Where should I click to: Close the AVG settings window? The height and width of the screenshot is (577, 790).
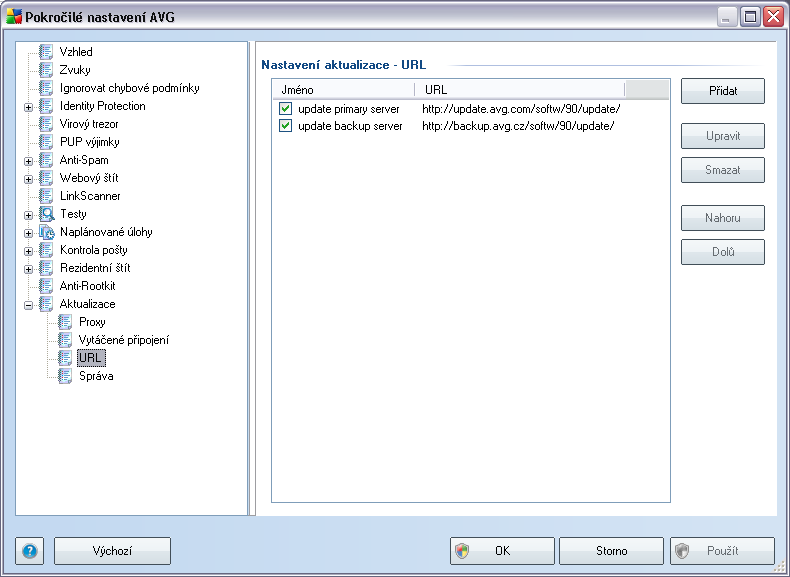773,17
